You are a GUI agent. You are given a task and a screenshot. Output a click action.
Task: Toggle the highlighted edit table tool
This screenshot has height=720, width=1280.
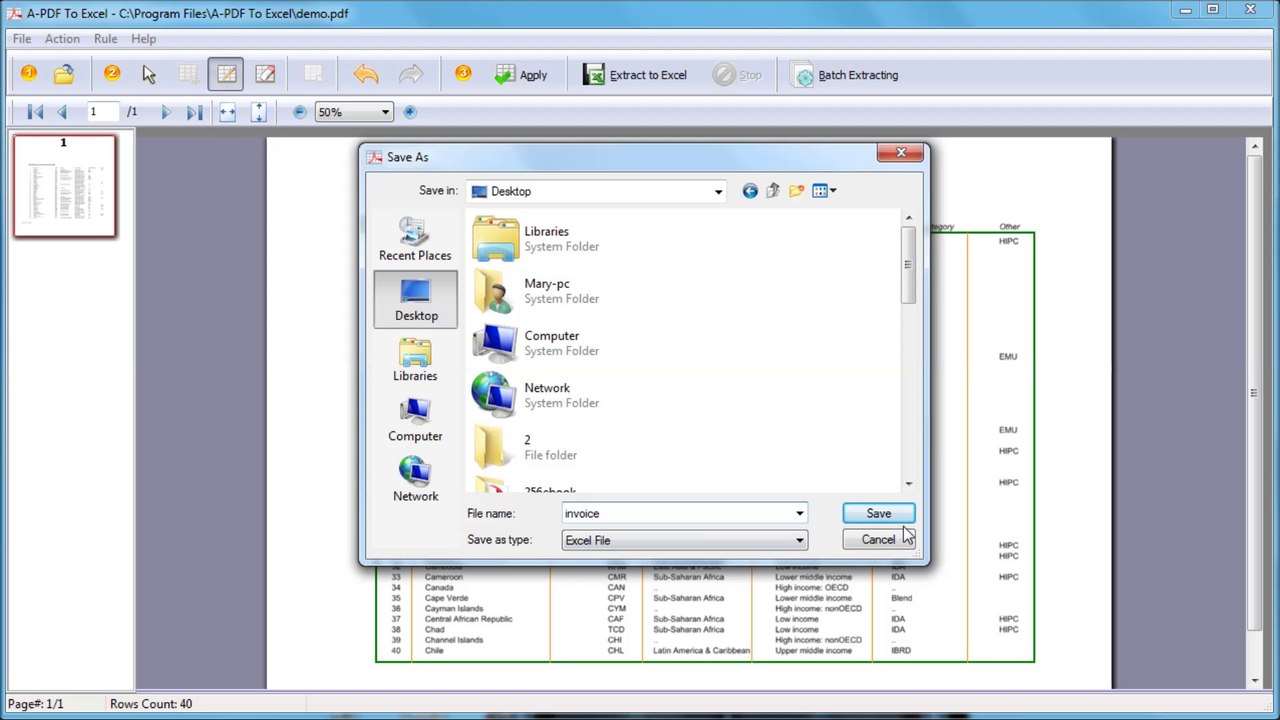[227, 75]
